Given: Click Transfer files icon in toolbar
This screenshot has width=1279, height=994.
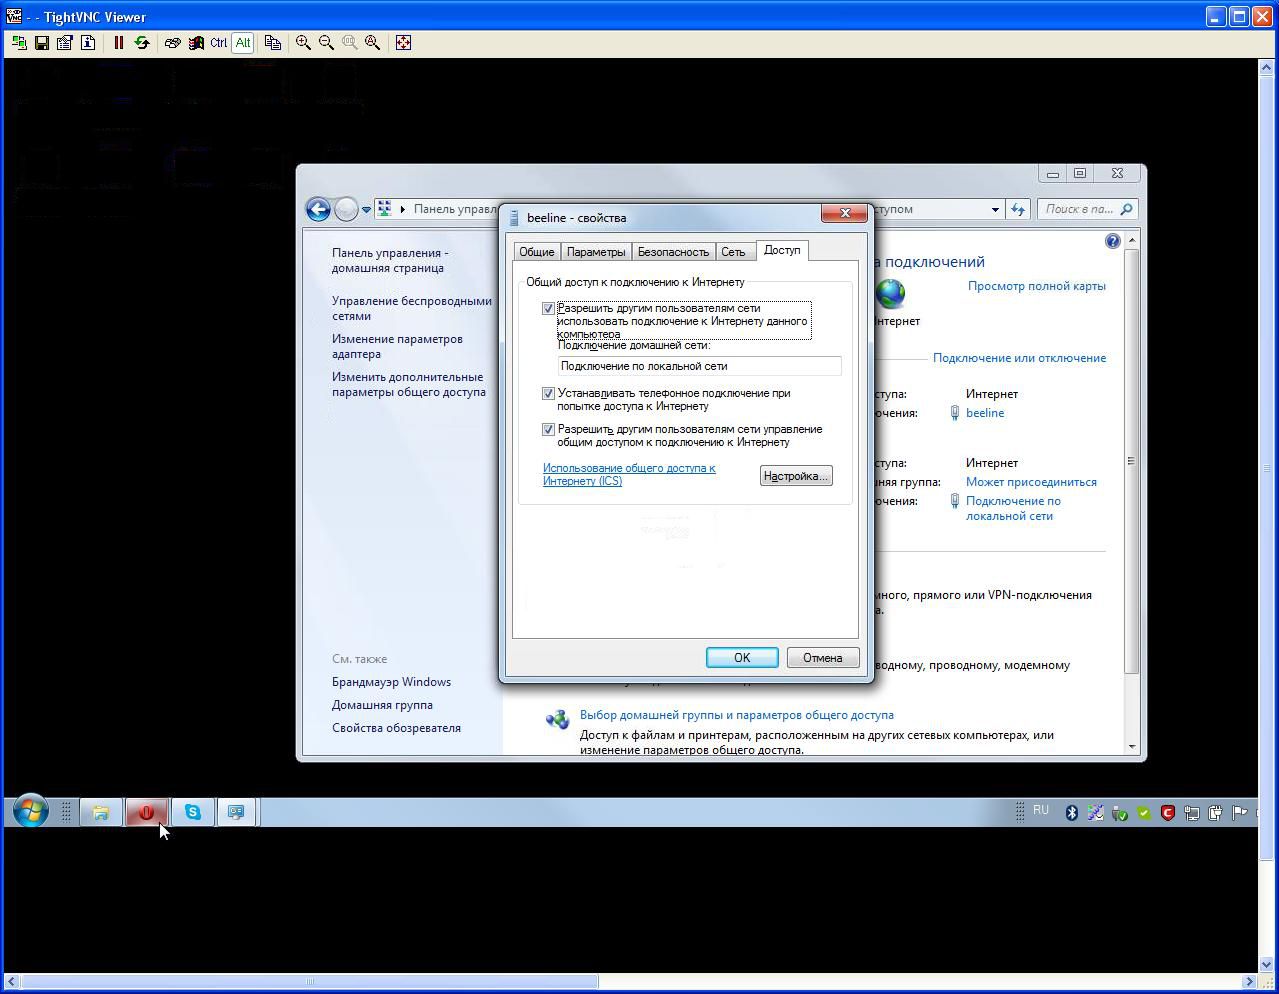Looking at the screenshot, I should pos(272,43).
